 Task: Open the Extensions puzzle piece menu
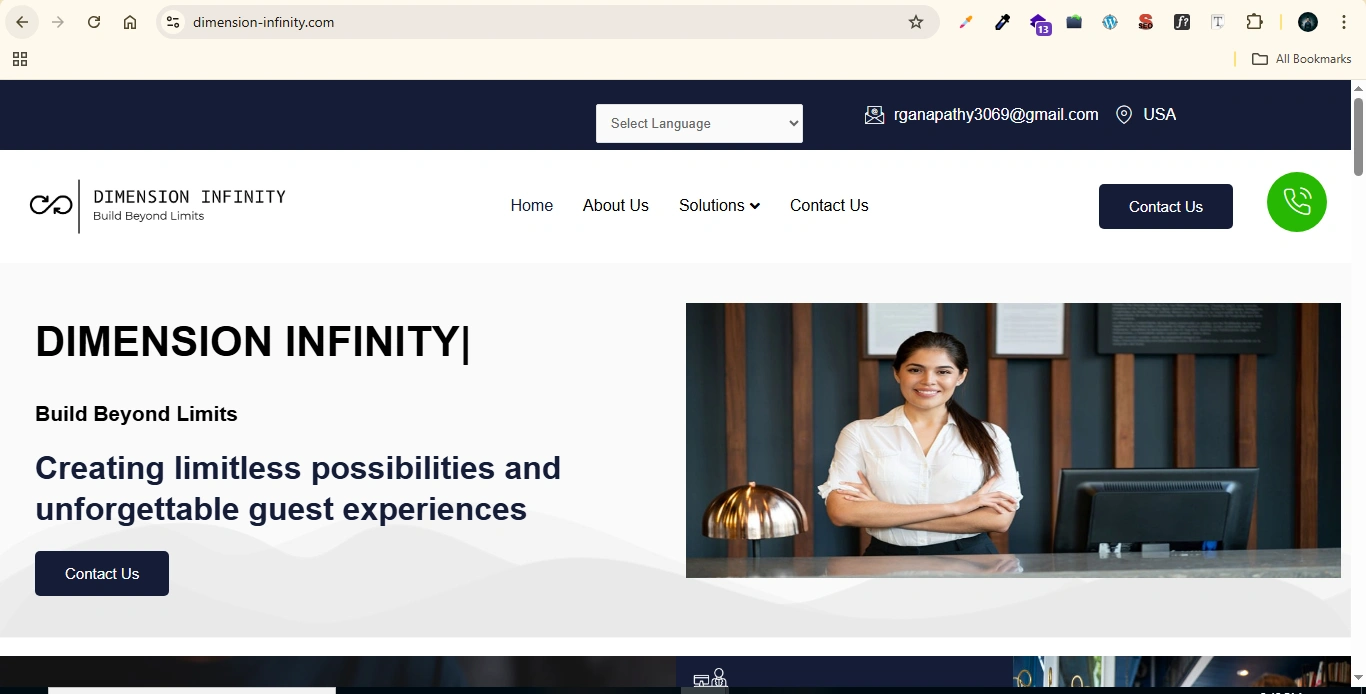click(1254, 22)
